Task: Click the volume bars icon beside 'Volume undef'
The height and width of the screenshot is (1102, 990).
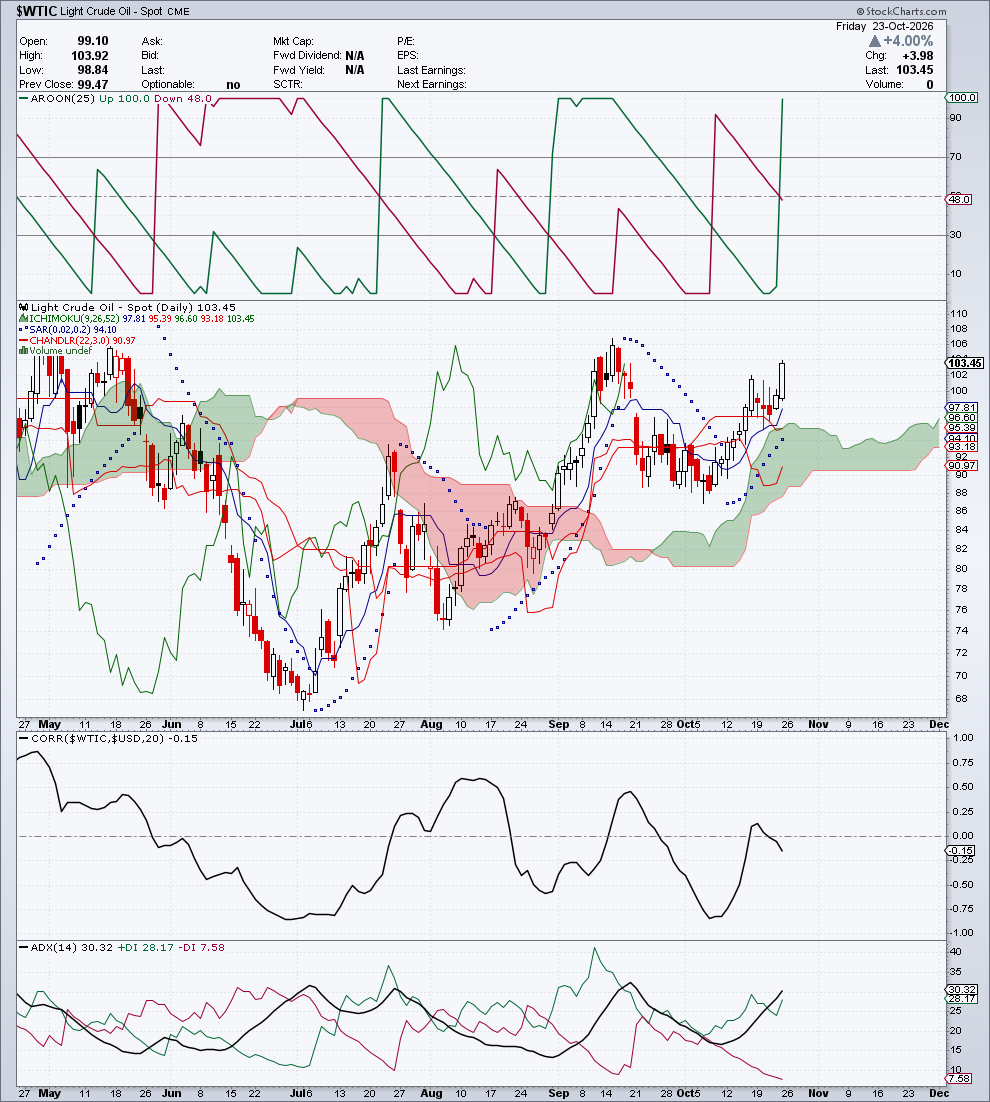Action: click(x=24, y=350)
